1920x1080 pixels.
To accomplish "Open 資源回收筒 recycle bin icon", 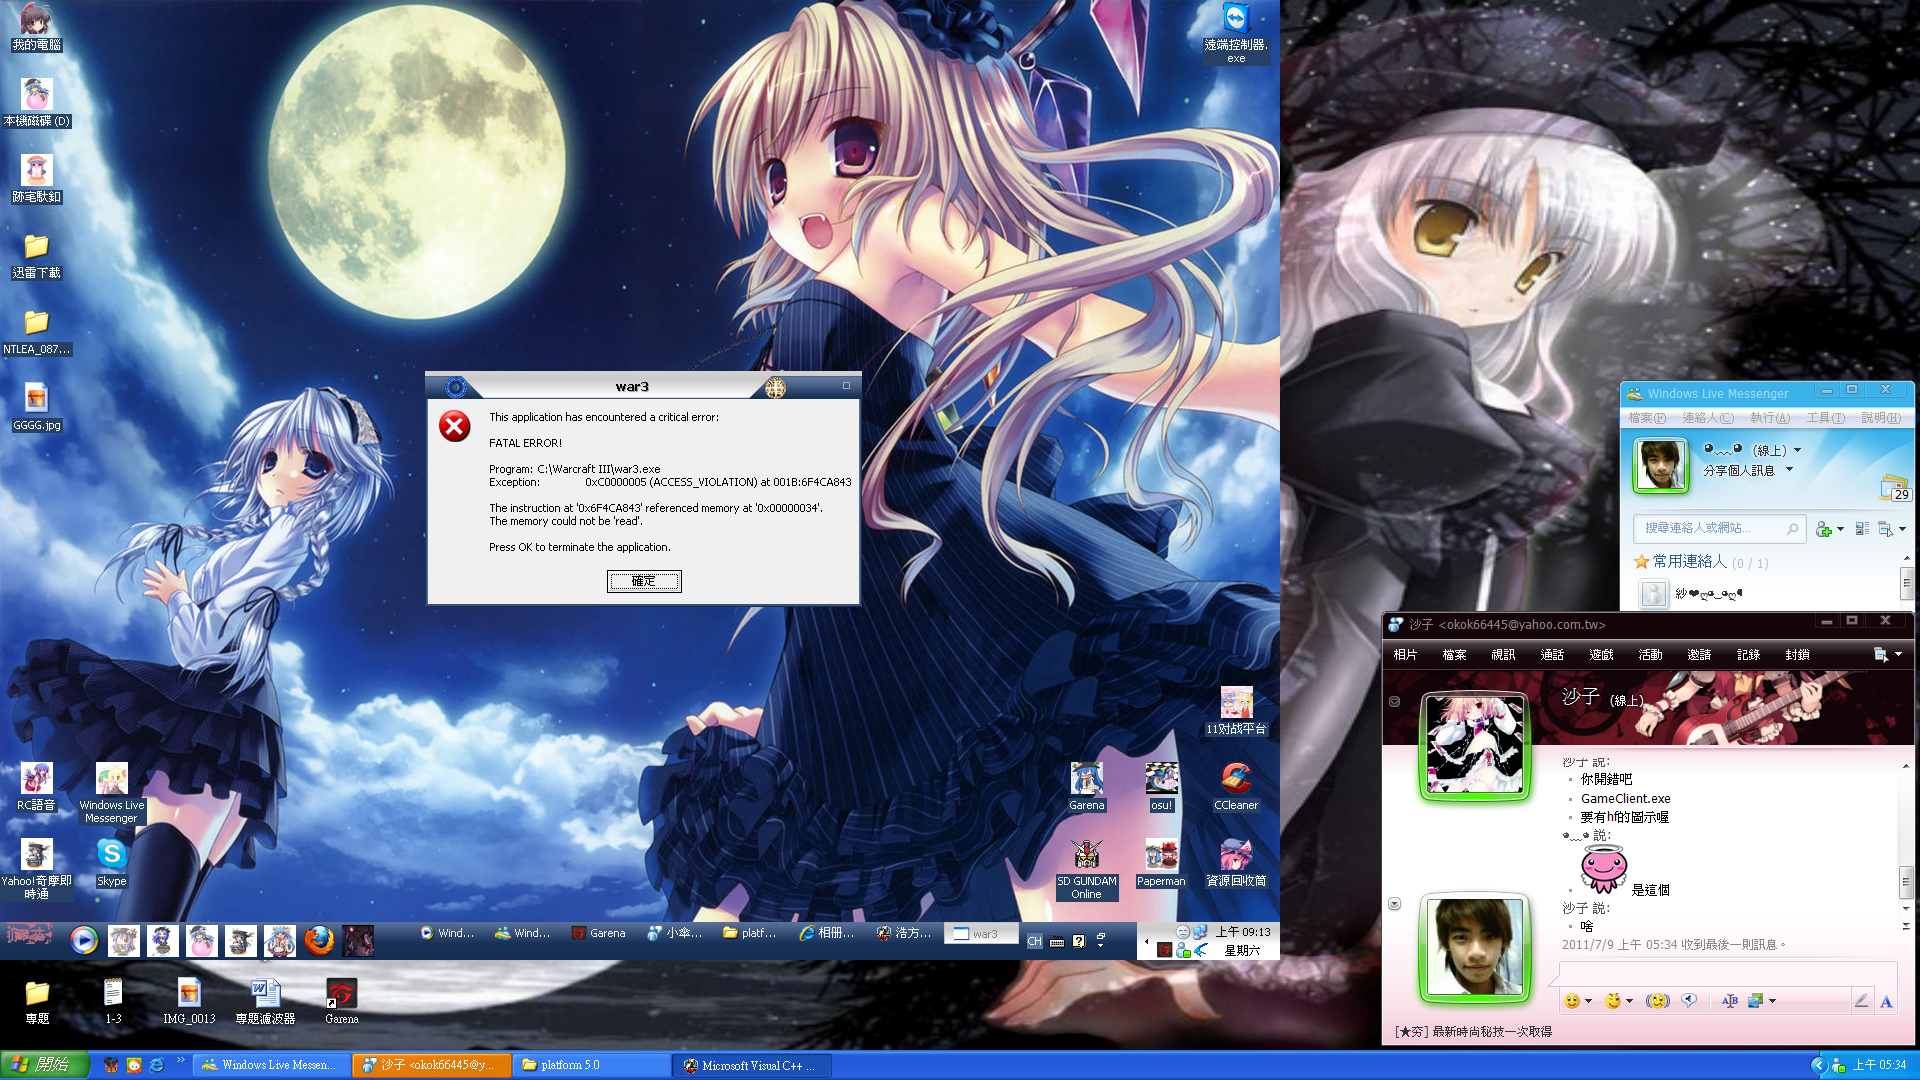I will tap(1236, 864).
